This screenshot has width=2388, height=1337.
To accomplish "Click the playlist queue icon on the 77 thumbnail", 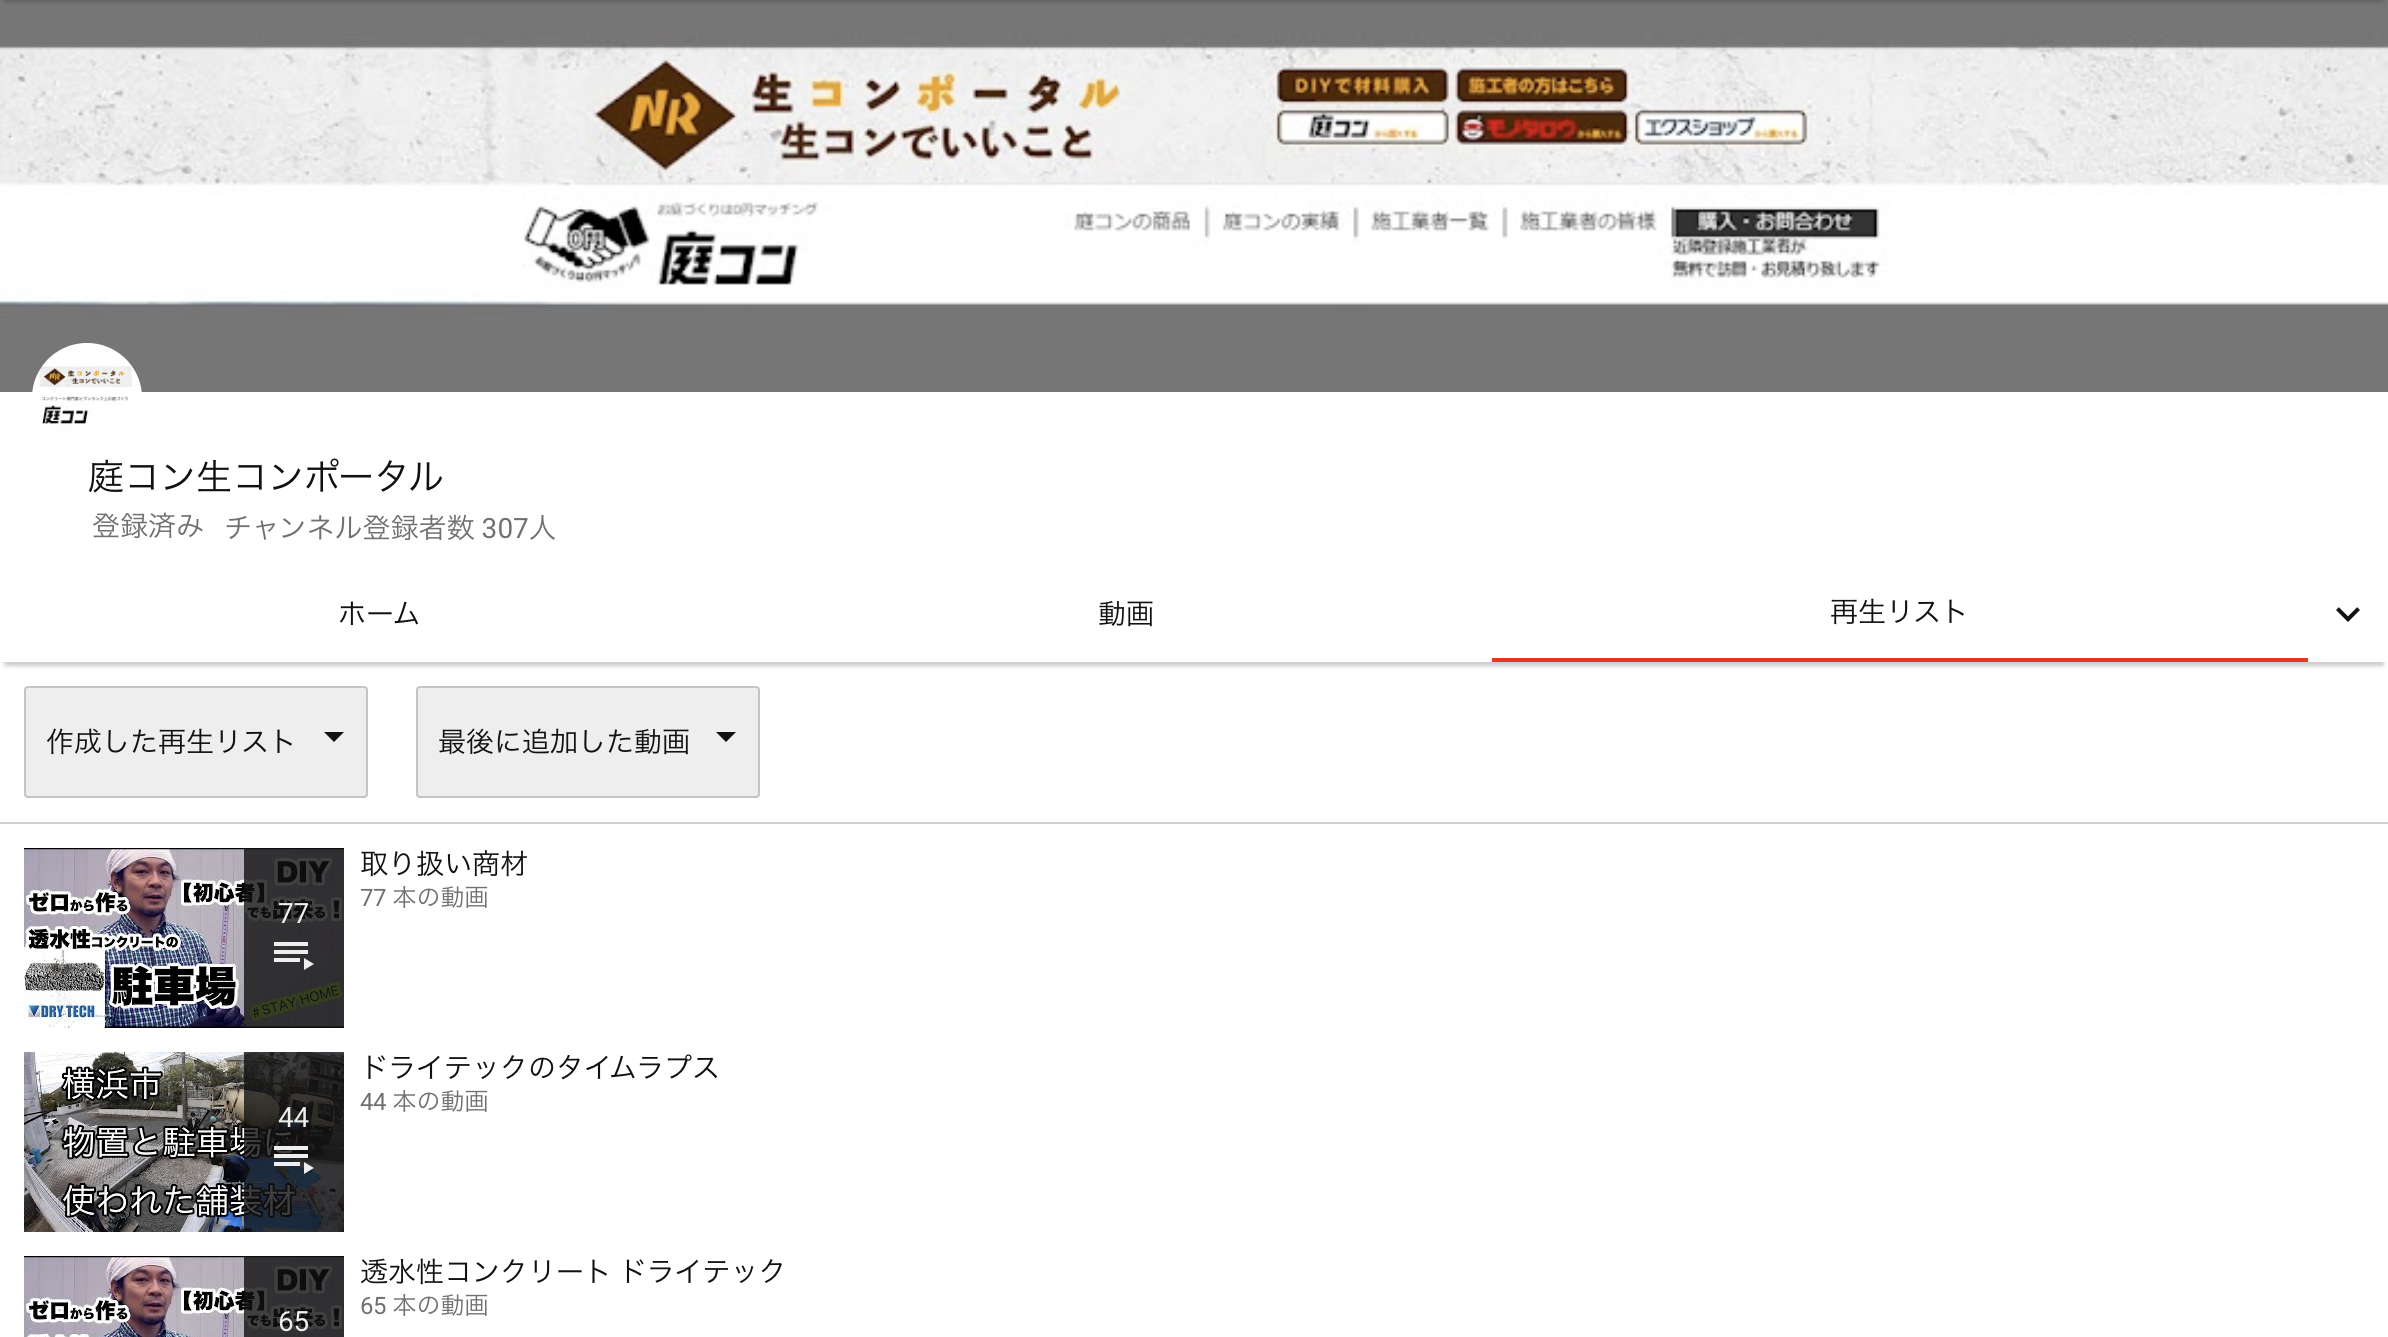I will pyautogui.click(x=293, y=955).
